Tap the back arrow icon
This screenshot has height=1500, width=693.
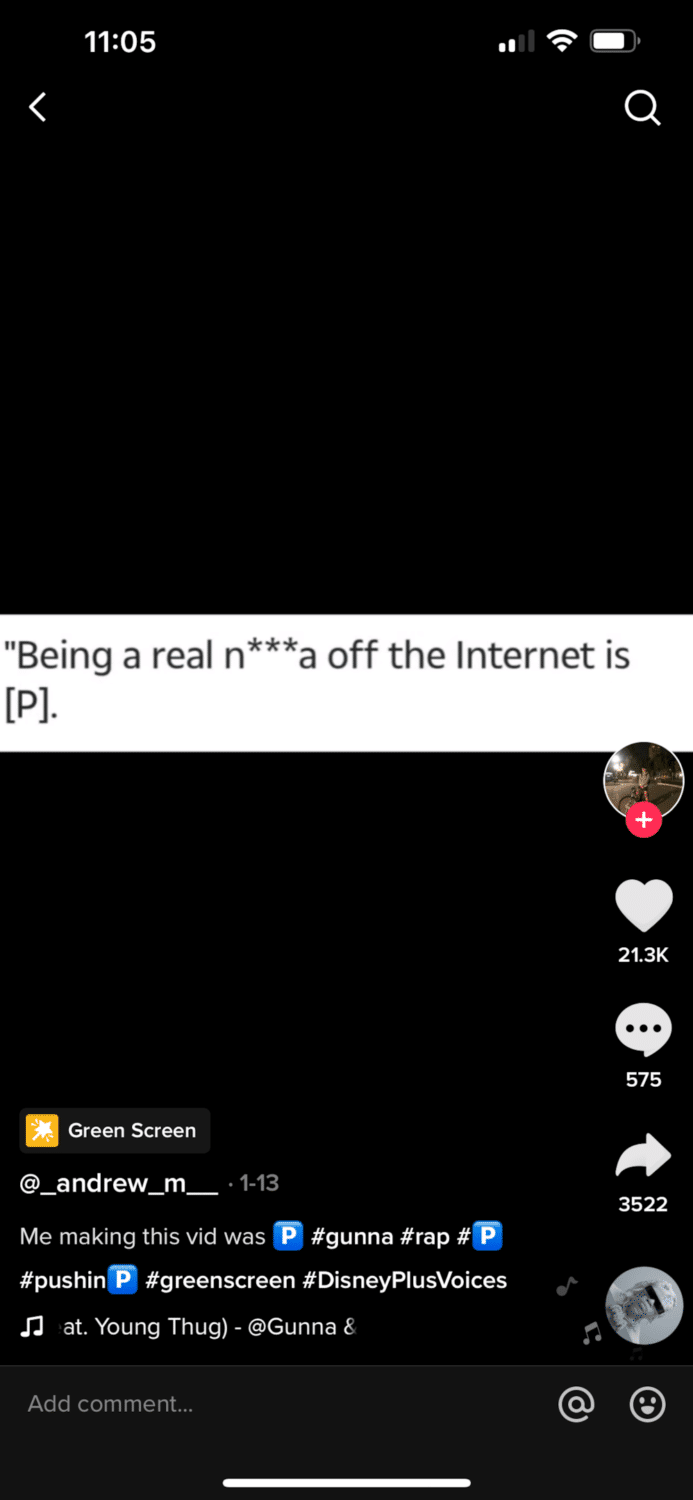(37, 107)
